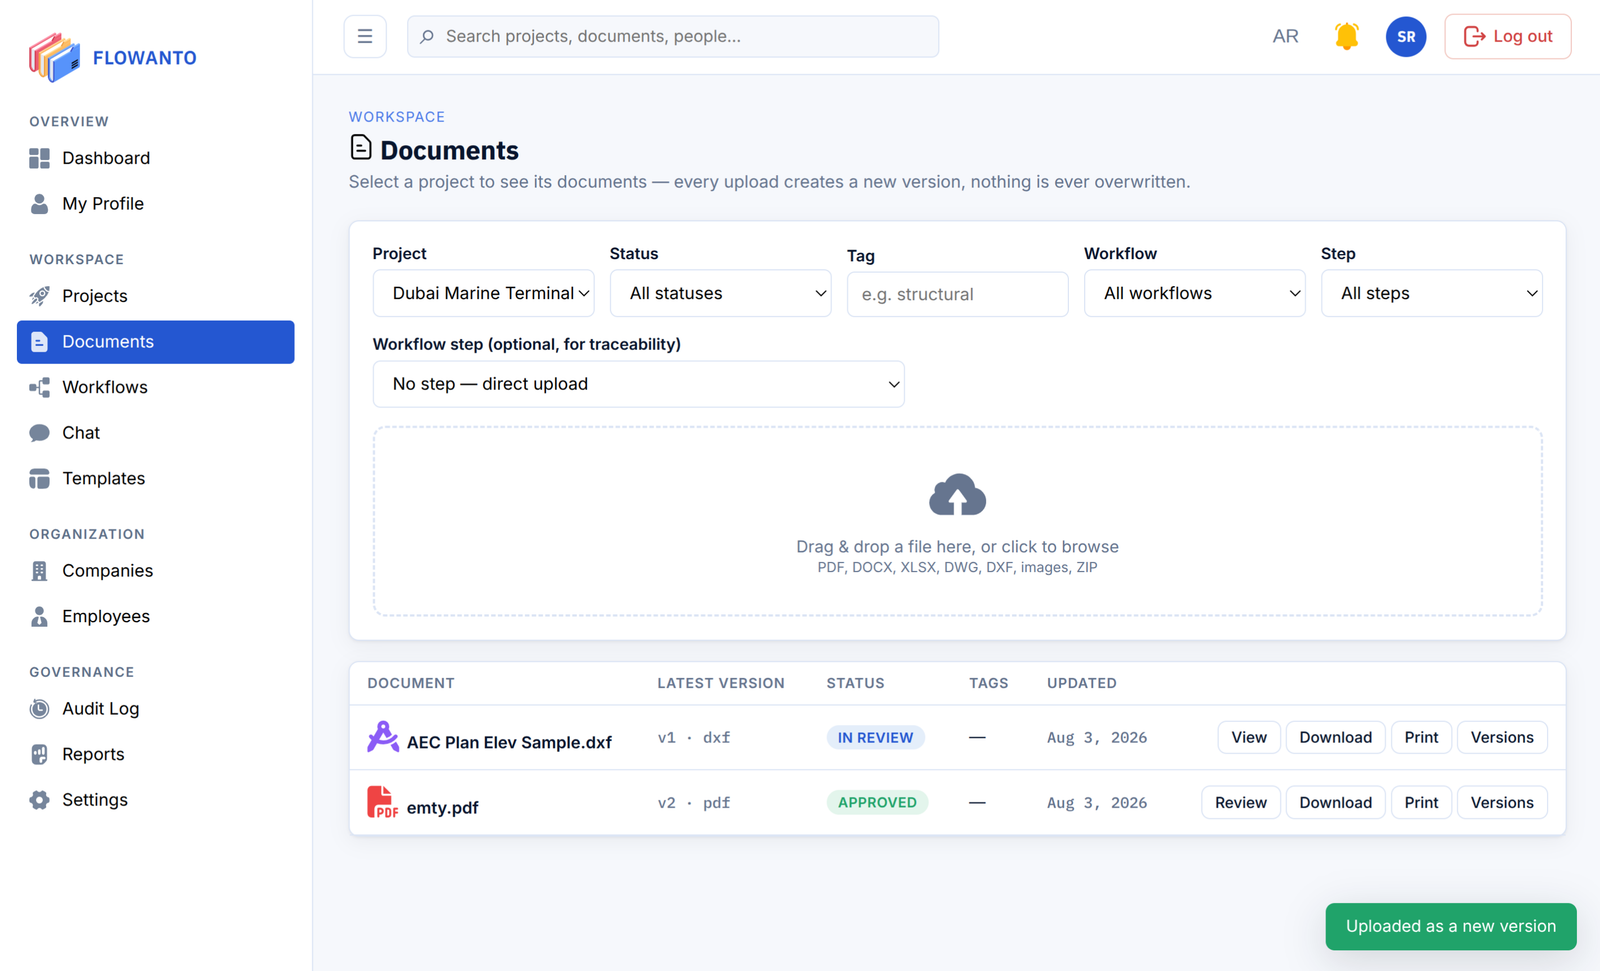The image size is (1600, 971).
Task: Open the Status dropdown All statuses
Action: tap(720, 293)
